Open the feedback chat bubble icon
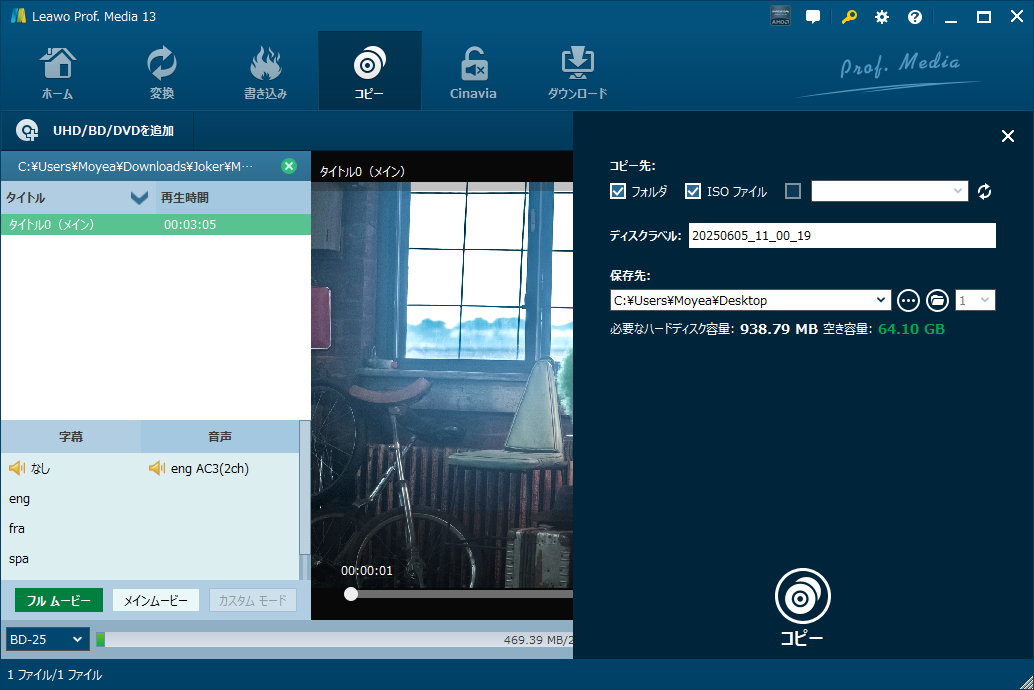The height and width of the screenshot is (690, 1034). coord(813,16)
